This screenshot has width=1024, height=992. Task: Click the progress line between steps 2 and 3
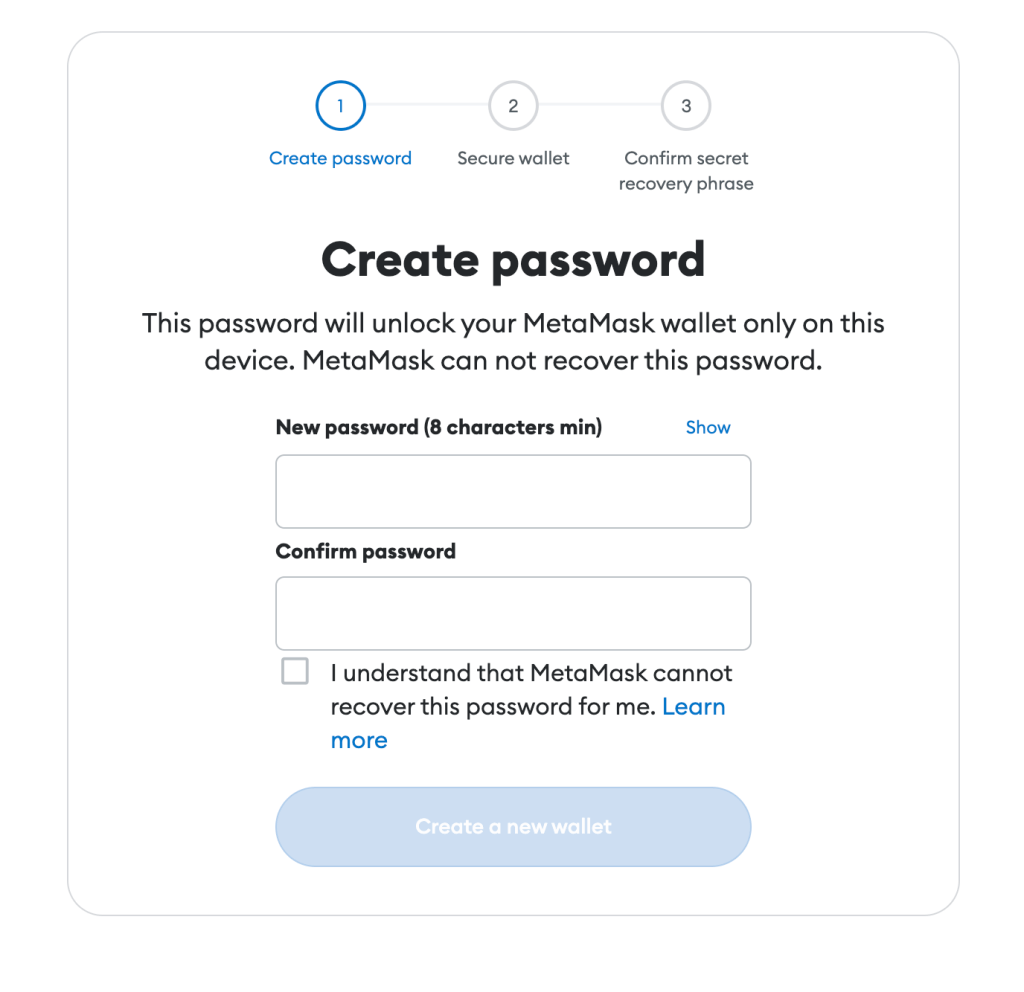[600, 105]
